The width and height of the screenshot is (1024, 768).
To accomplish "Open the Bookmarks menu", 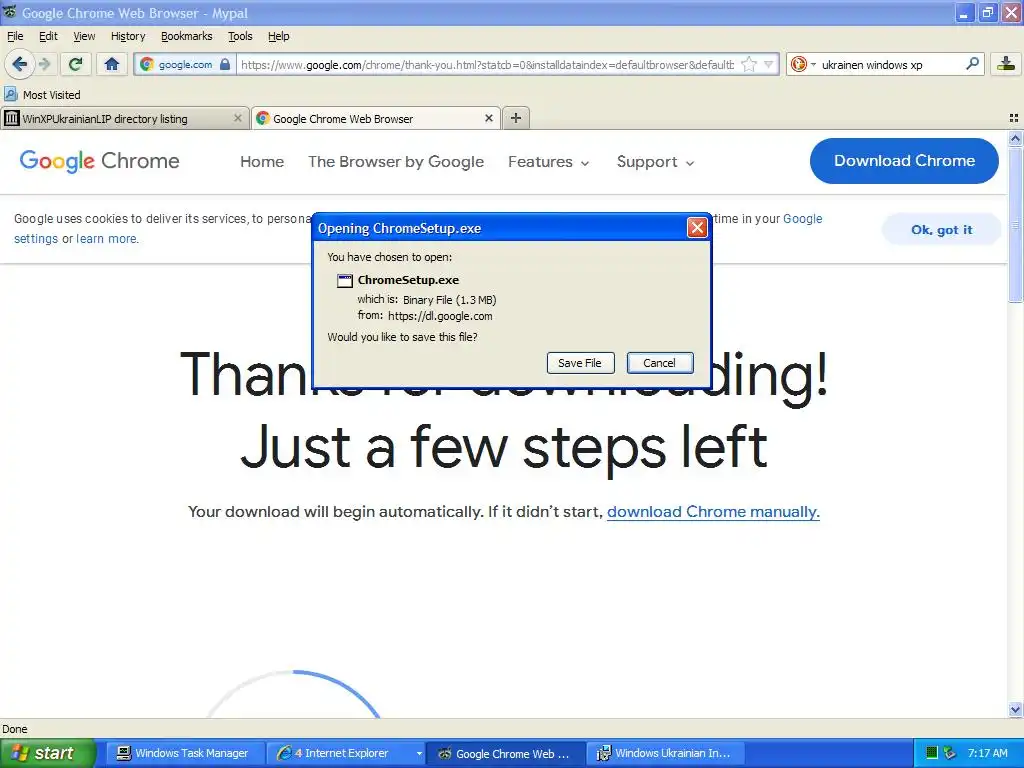I will (187, 36).
